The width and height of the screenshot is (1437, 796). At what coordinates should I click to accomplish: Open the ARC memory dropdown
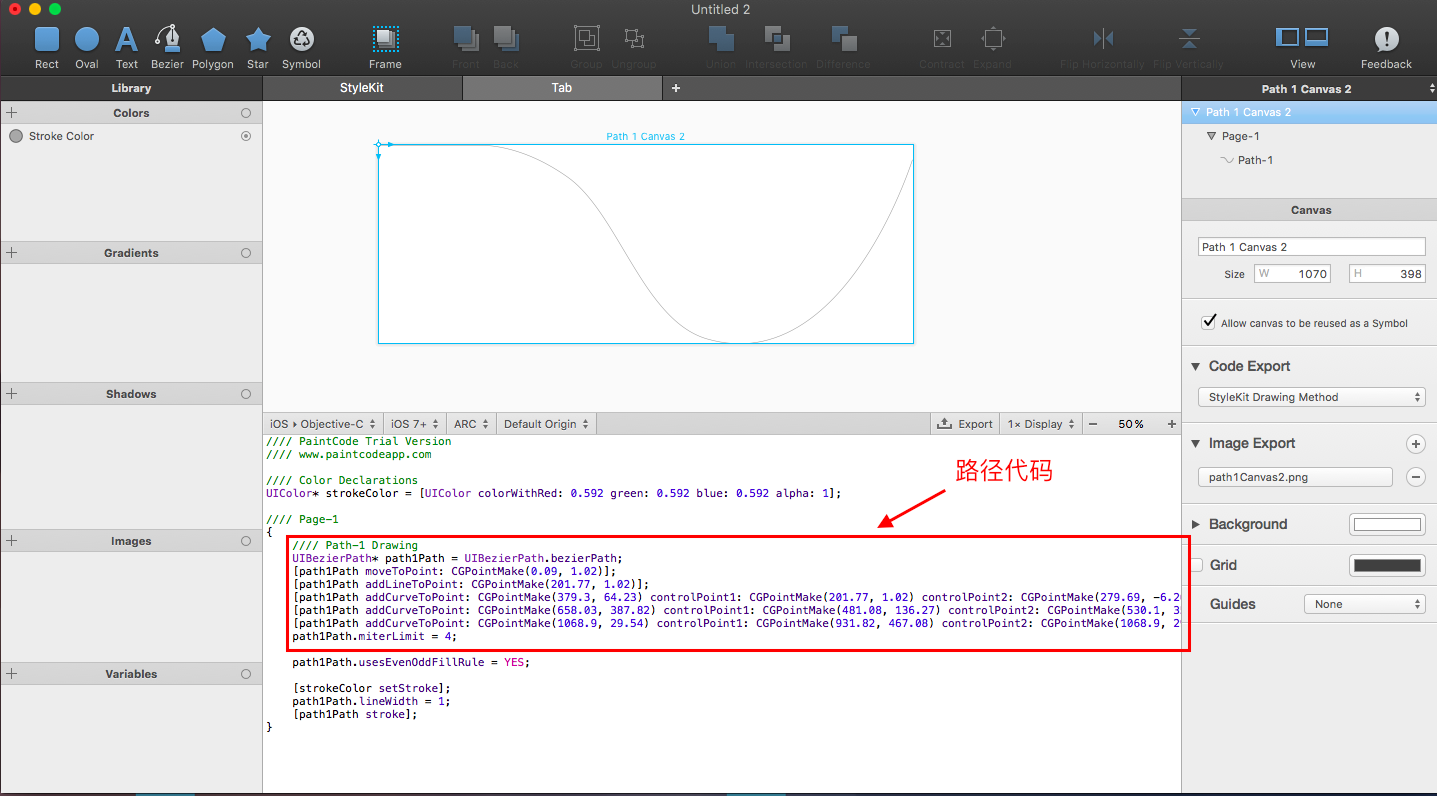click(x=471, y=424)
